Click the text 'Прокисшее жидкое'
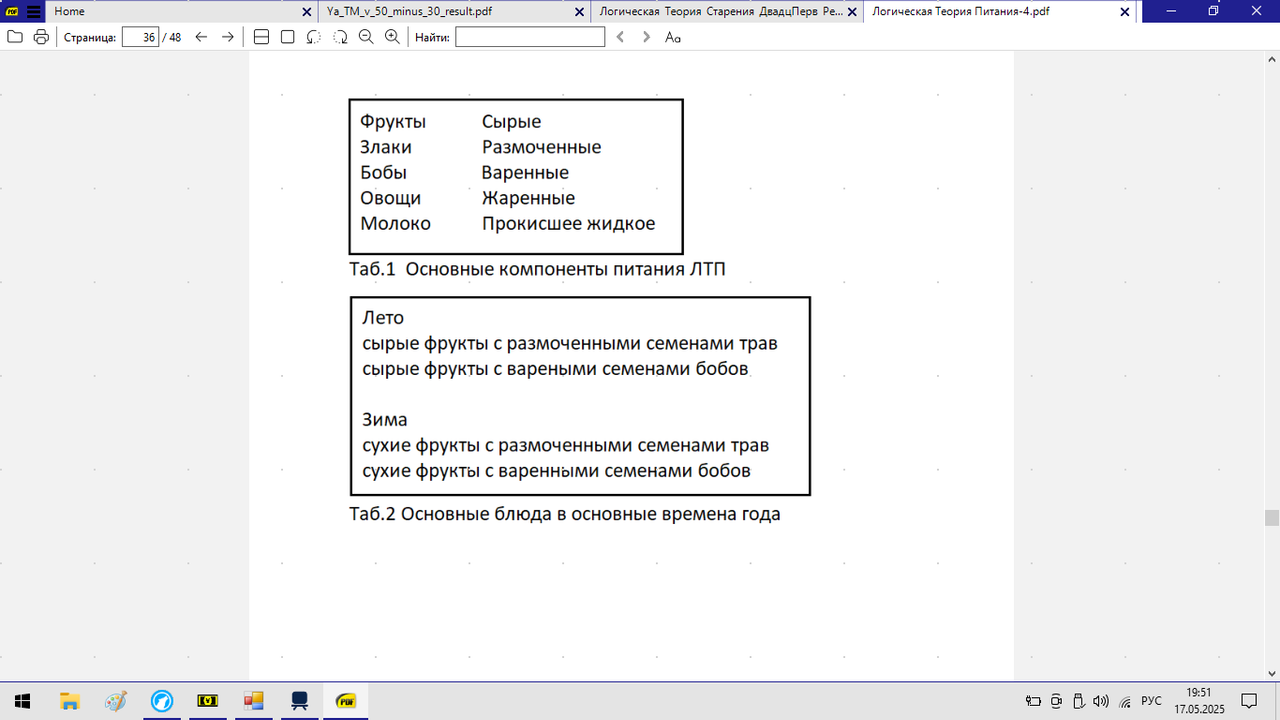 point(568,224)
